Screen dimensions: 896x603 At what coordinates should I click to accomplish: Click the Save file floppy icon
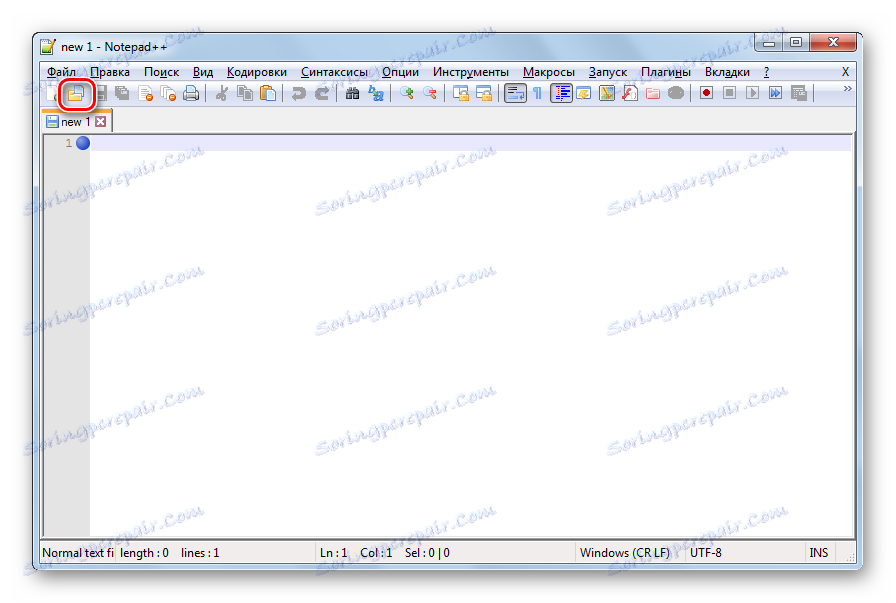pyautogui.click(x=101, y=93)
